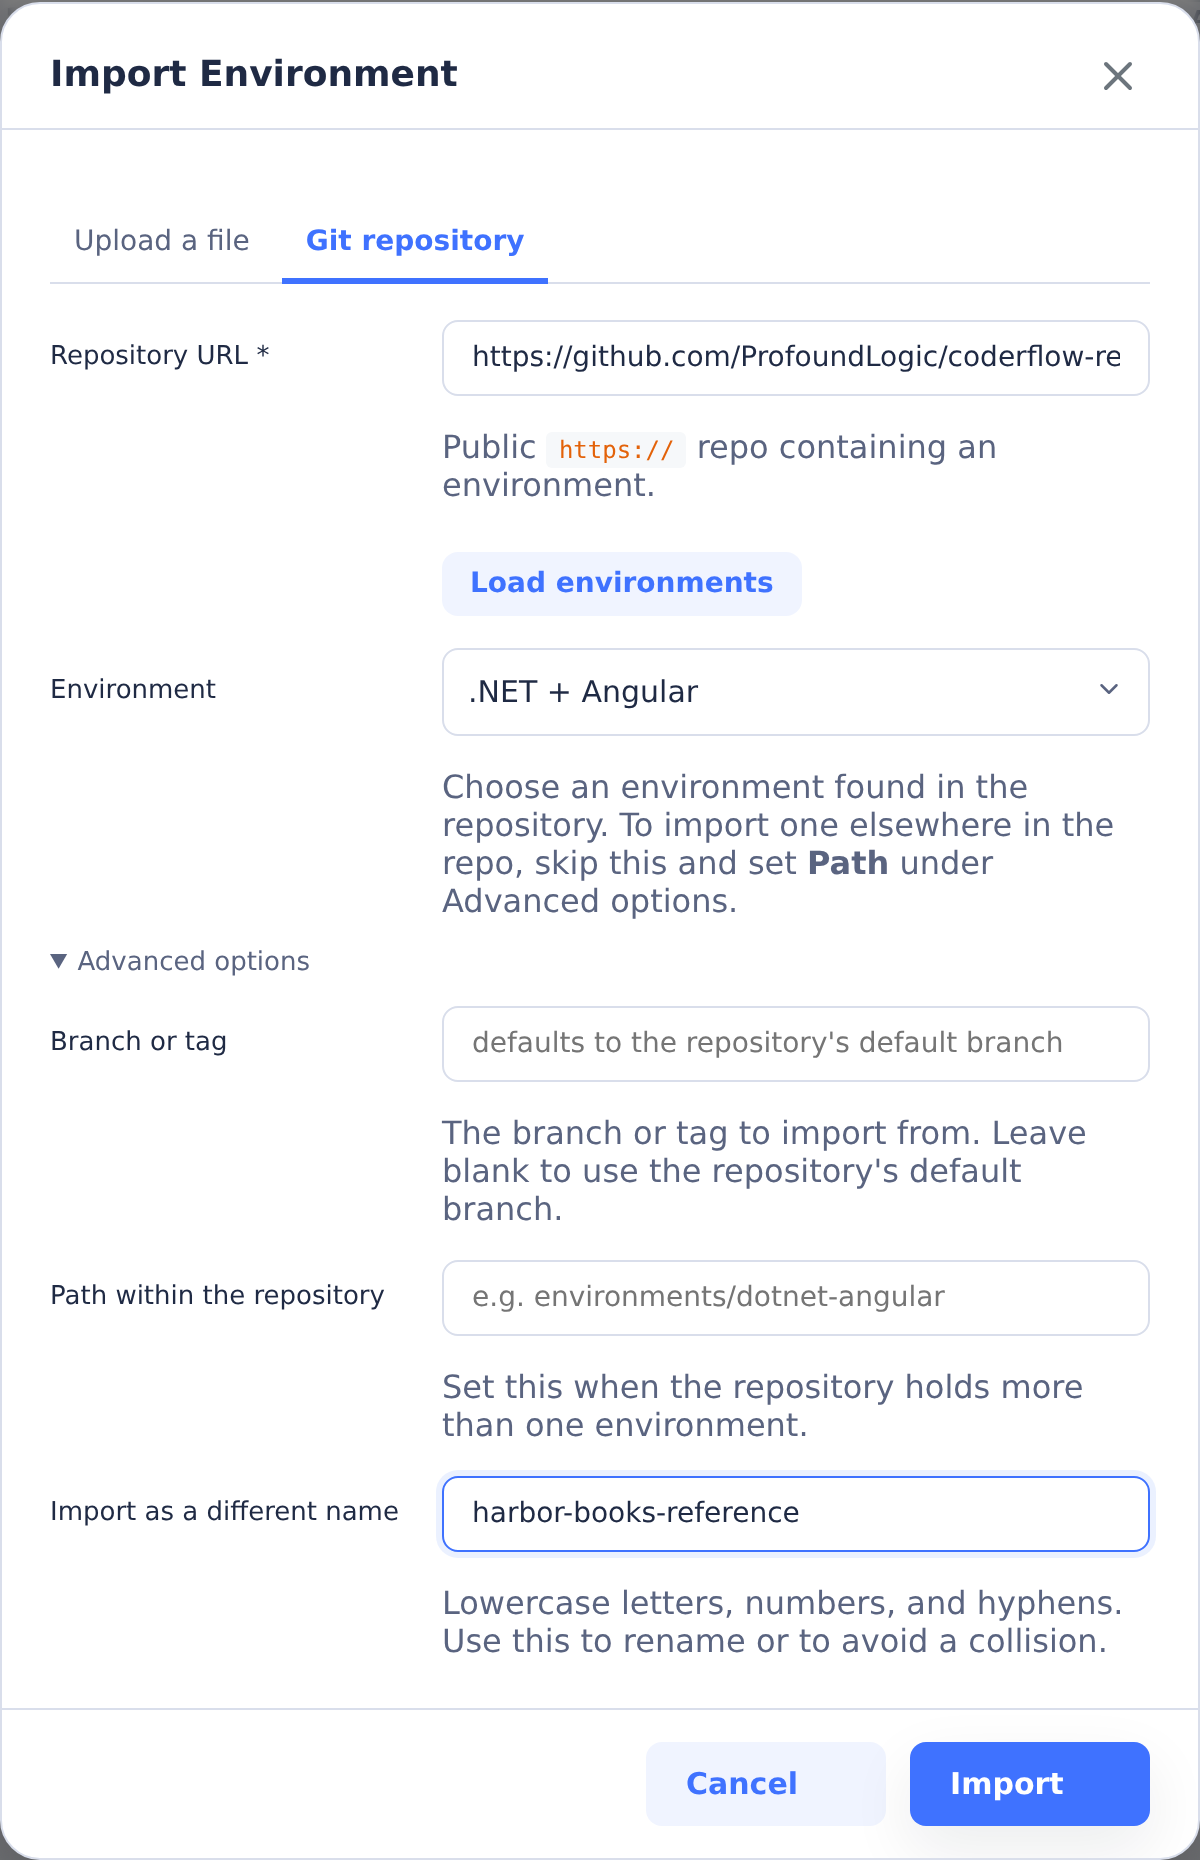Image resolution: width=1200 pixels, height=1860 pixels.
Task: Click the Environment field label
Action: click(133, 689)
